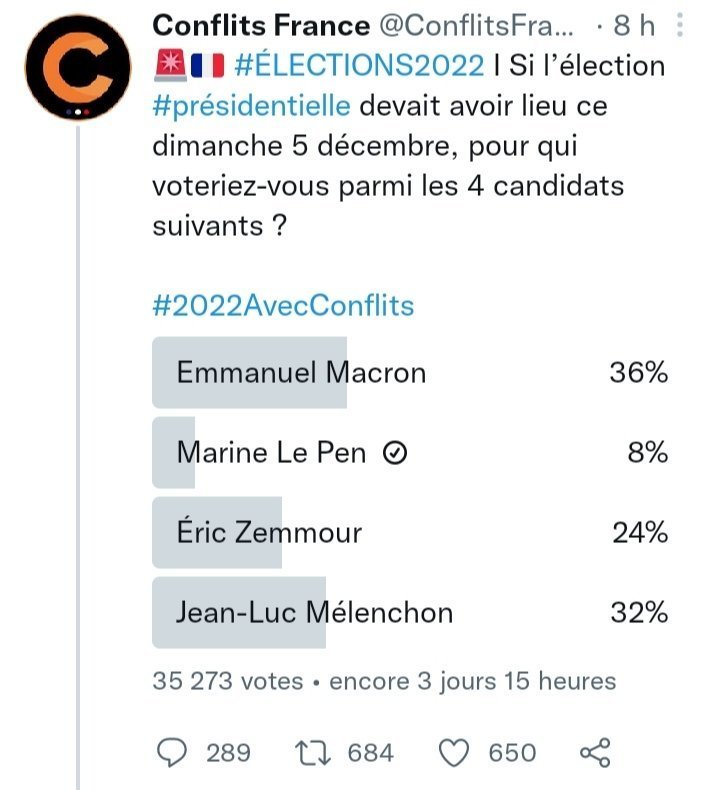The width and height of the screenshot is (720, 790).
Task: Click the 35 273 votes count
Action: tap(228, 681)
